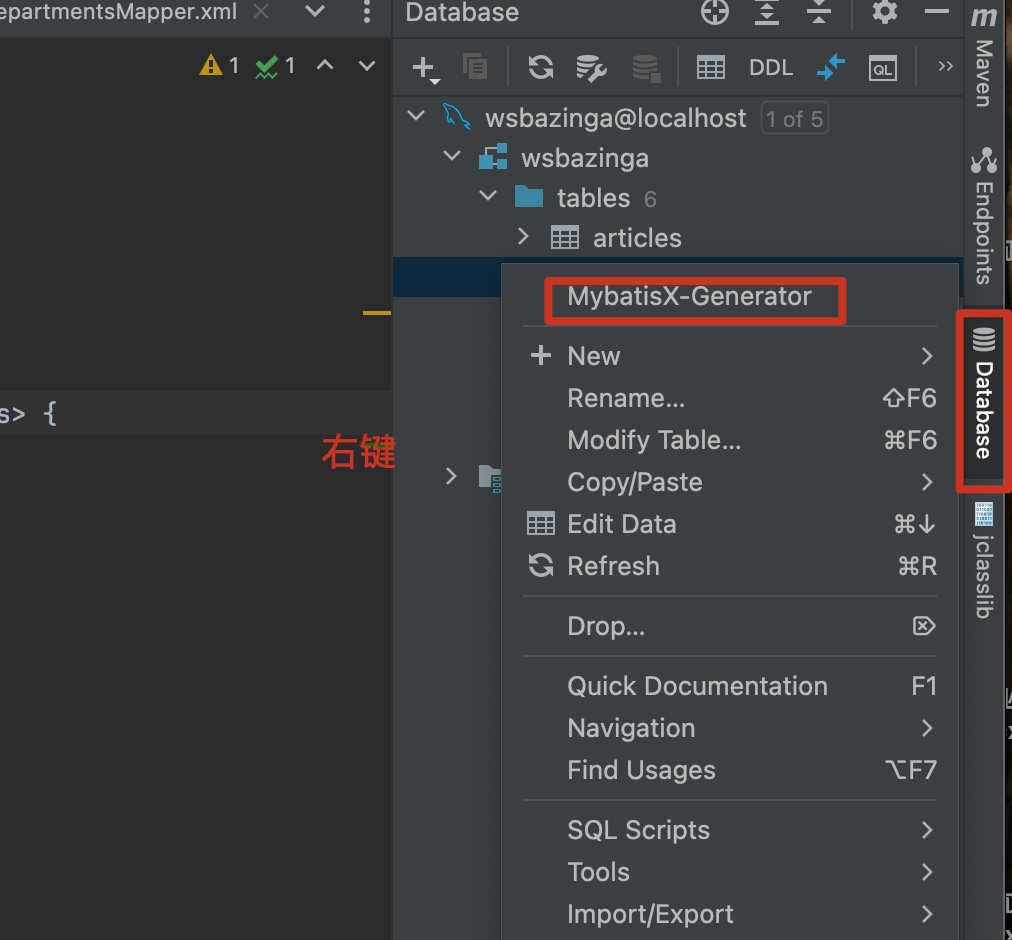Refresh the database tree from toolbar
The image size is (1012, 940).
pyautogui.click(x=541, y=67)
